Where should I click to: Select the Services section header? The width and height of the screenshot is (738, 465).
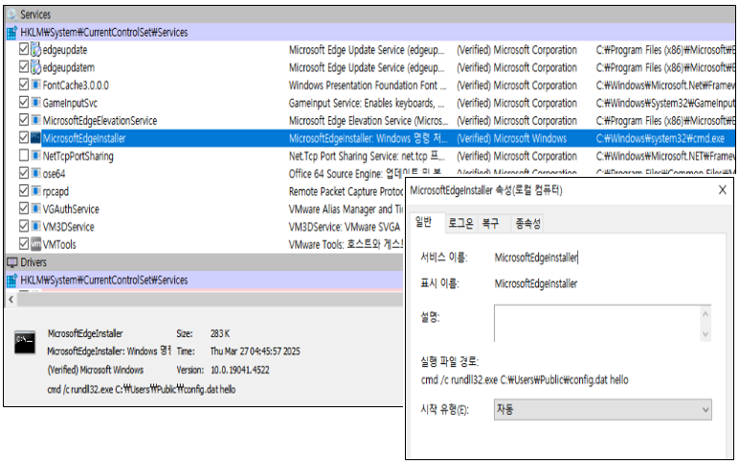(370, 15)
